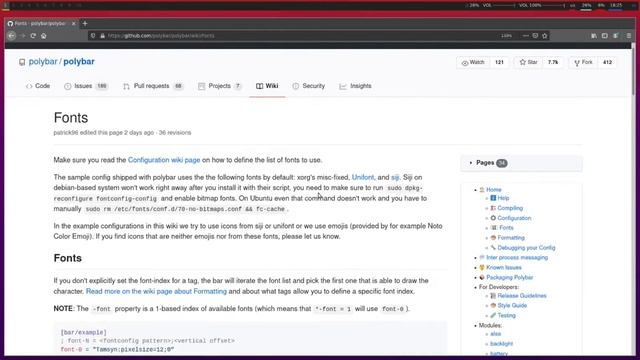Open the page actions ellipsis menu
Image resolution: width=640 pixels, height=360 pixels.
click(x=525, y=36)
